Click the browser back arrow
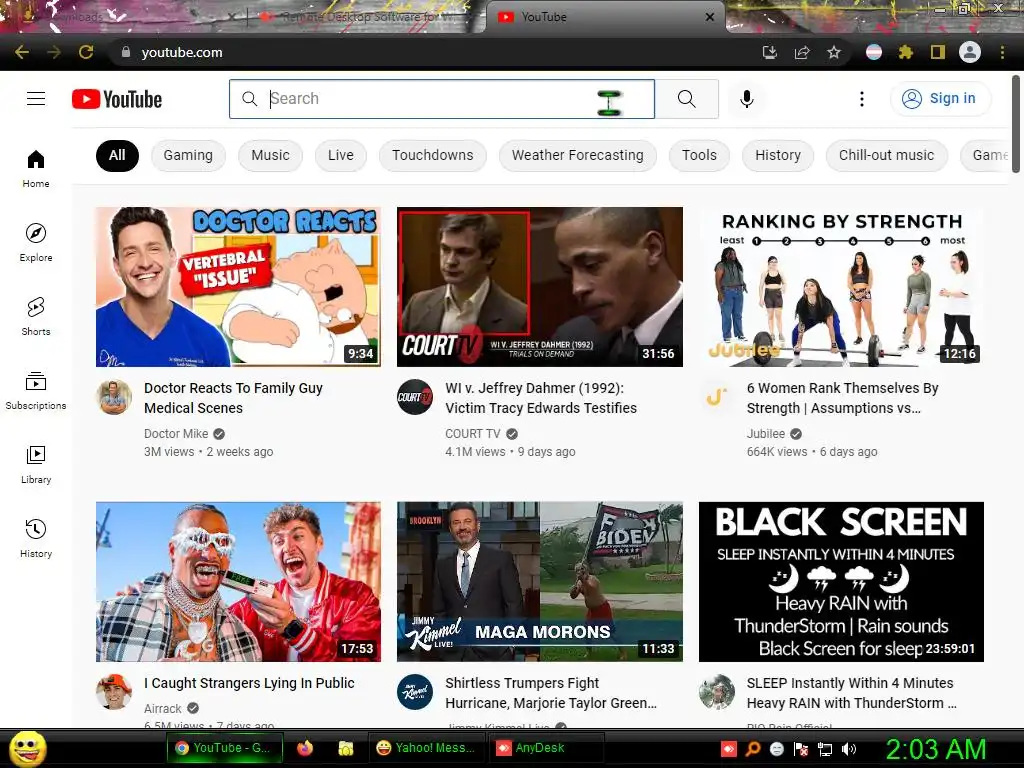 click(x=22, y=52)
